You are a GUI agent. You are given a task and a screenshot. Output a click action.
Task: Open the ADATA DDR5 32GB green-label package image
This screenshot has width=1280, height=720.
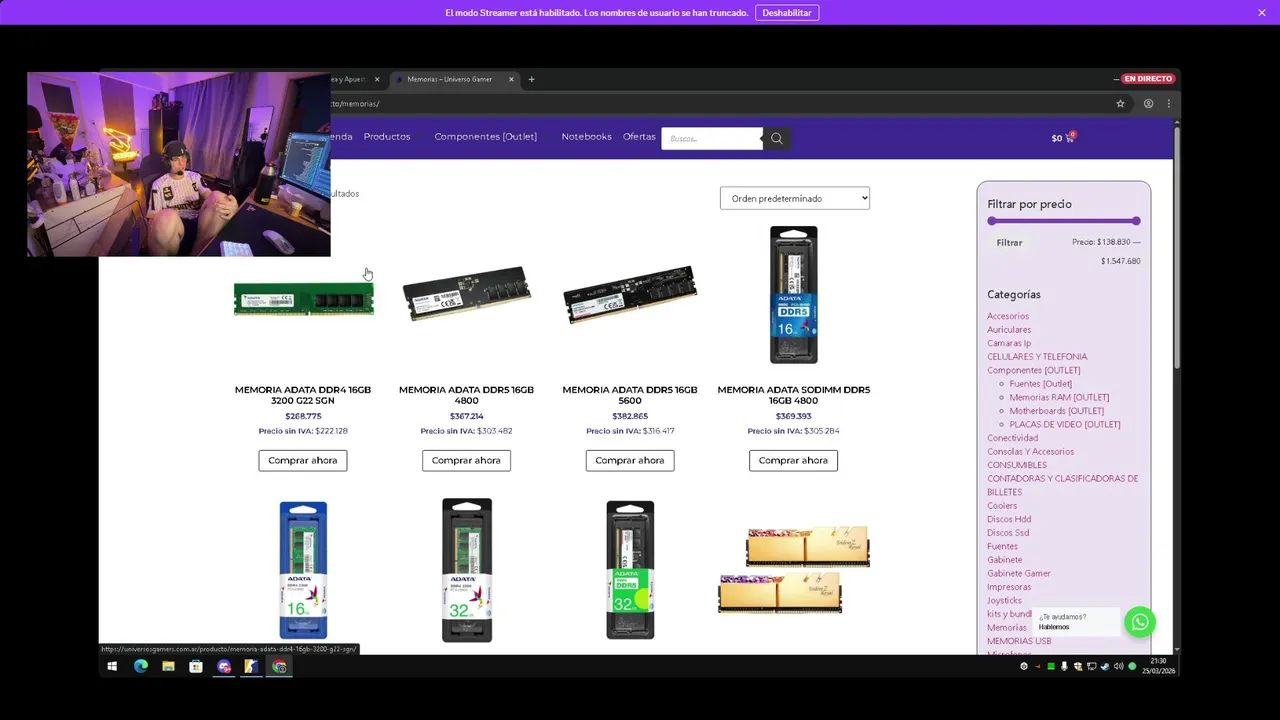(x=630, y=570)
